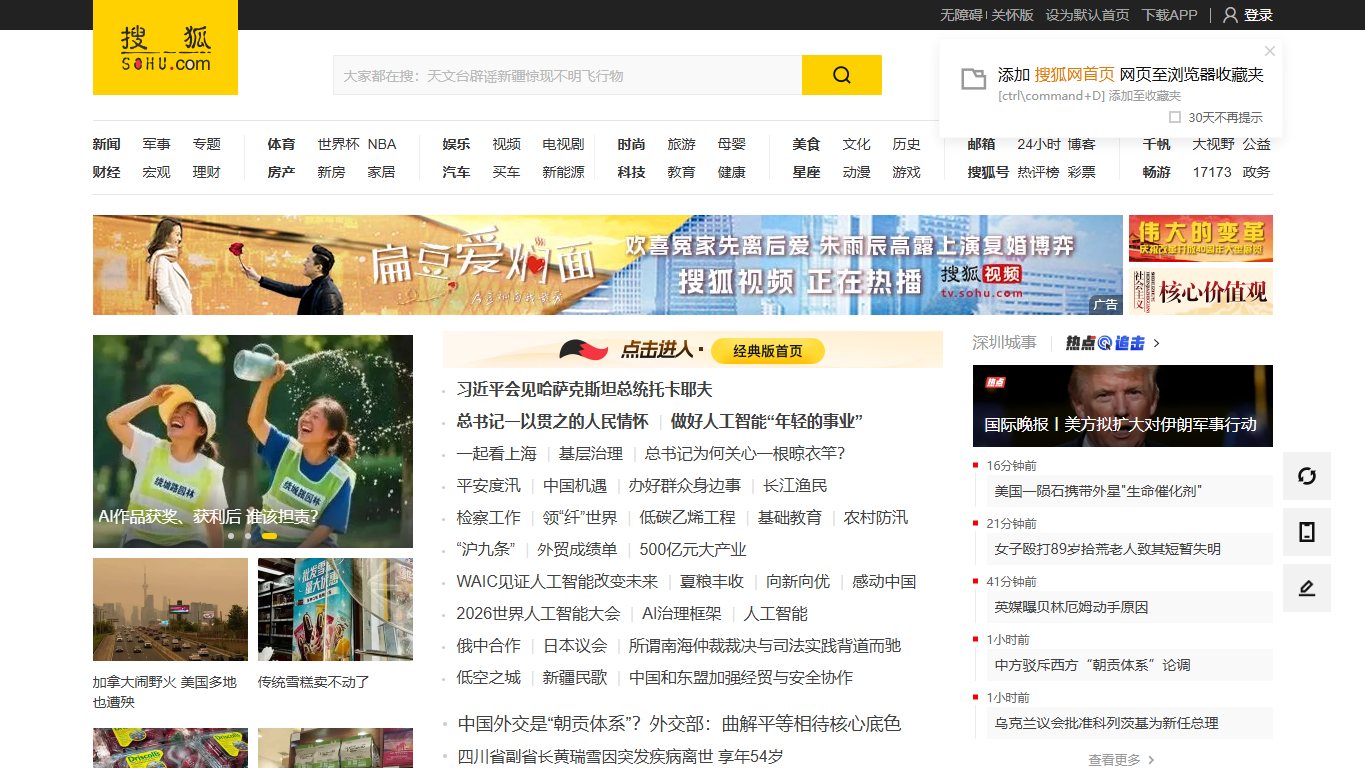Open 英媒曝贝林厄姆动手原因 news
The image size is (1365, 768).
pos(1072,607)
